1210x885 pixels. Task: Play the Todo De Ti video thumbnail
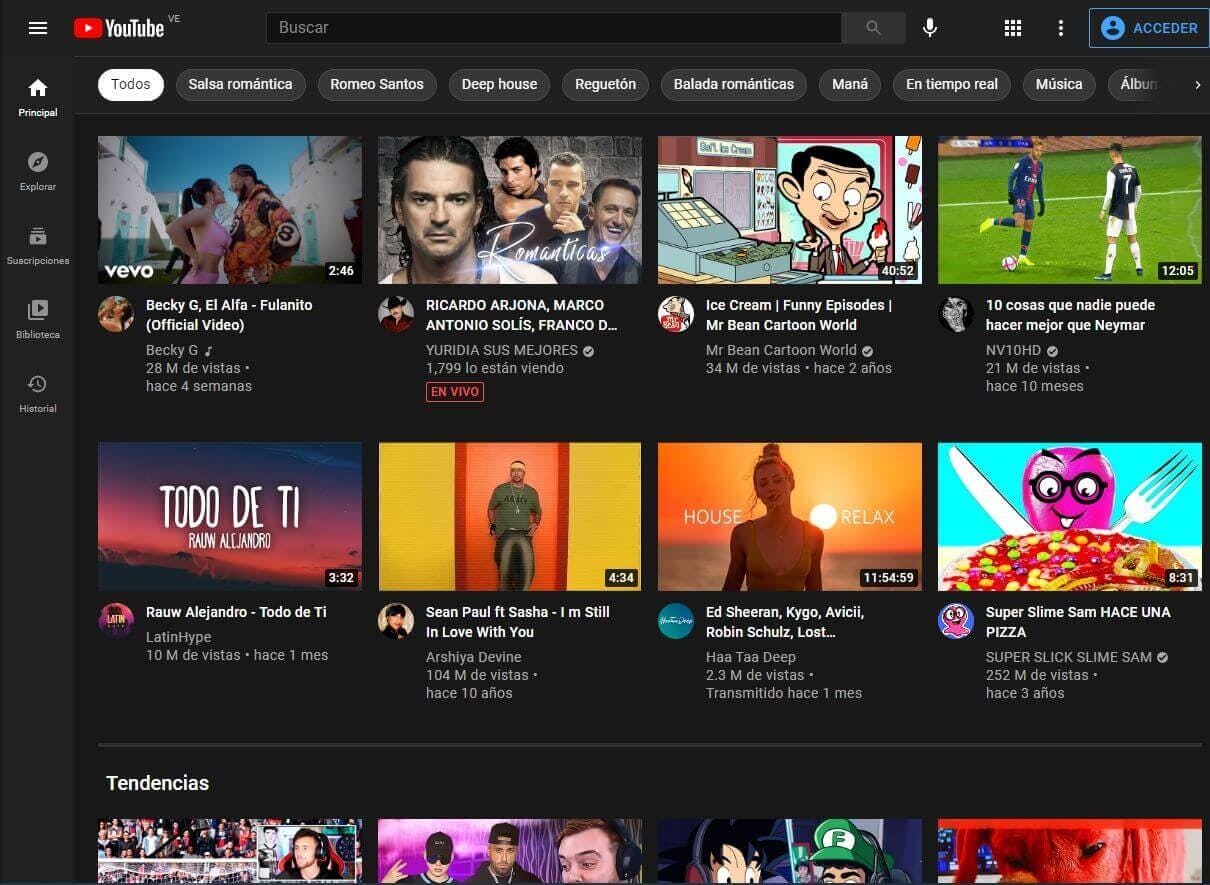[230, 516]
